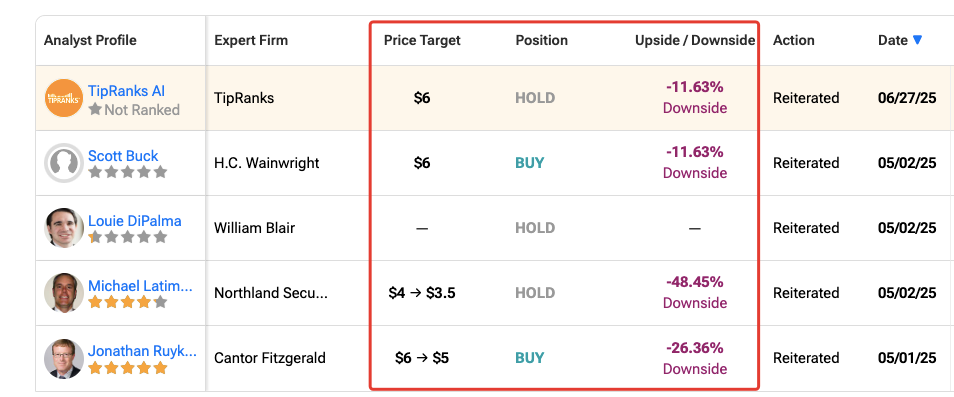This screenshot has width=954, height=397.
Task: Click the Analyst Profile column header
Action: (90, 40)
